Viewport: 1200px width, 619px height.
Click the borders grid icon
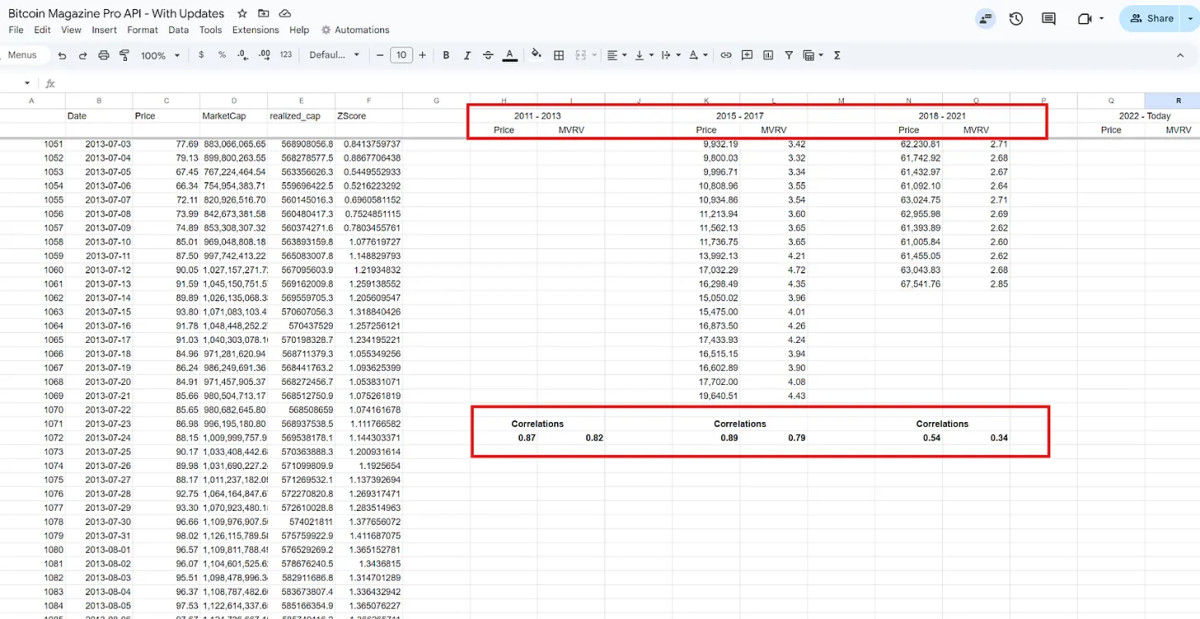coord(559,56)
